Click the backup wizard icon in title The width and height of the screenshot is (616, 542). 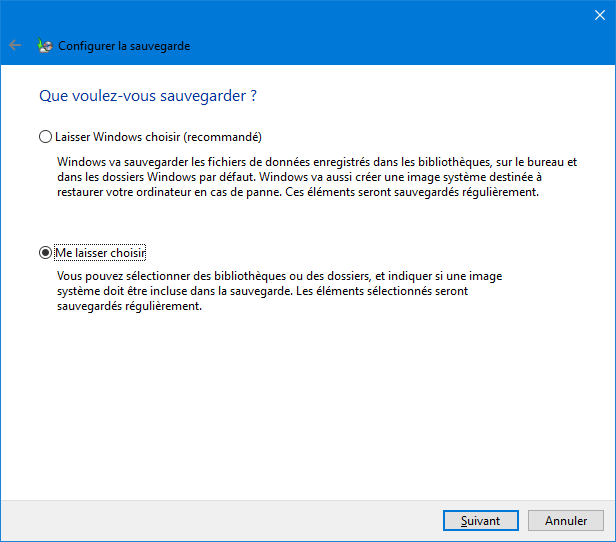point(45,46)
